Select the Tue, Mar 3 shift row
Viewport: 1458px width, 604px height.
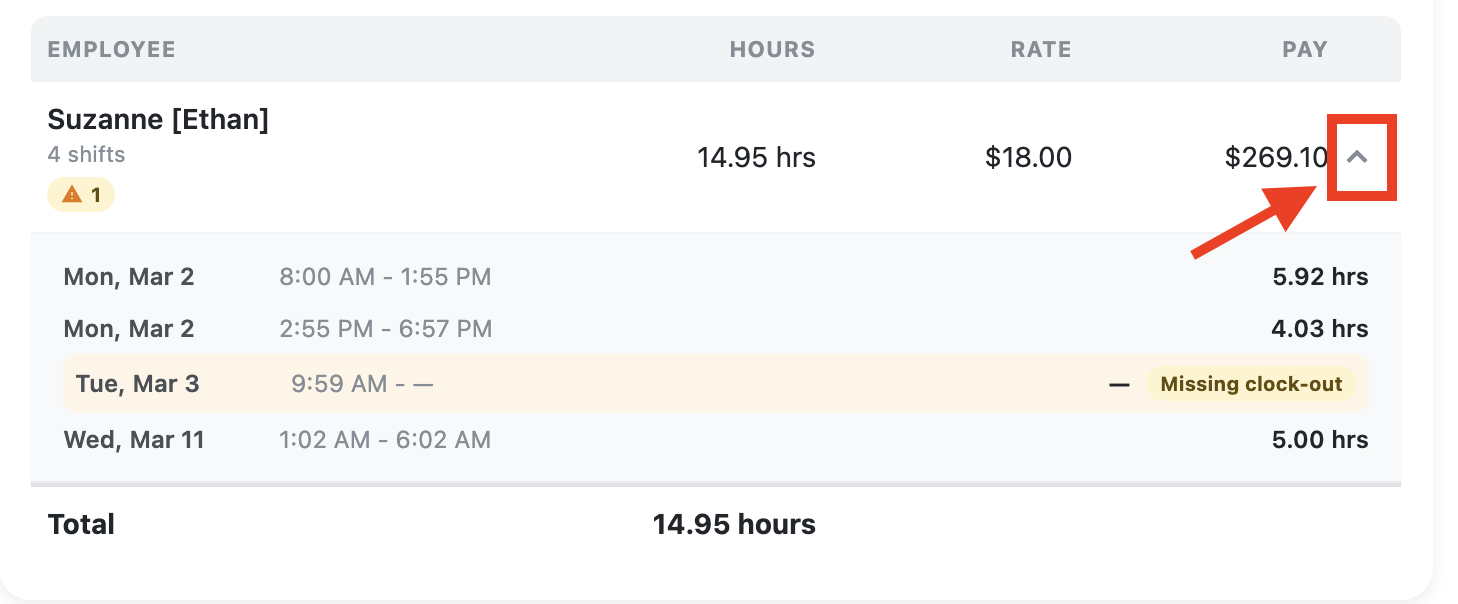coord(715,384)
